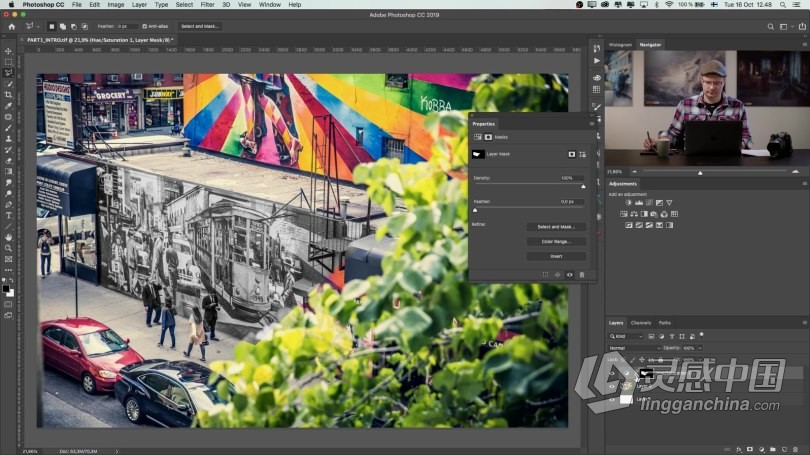Choose Intersect with selection mode
This screenshot has height=455, width=810.
(x=85, y=26)
